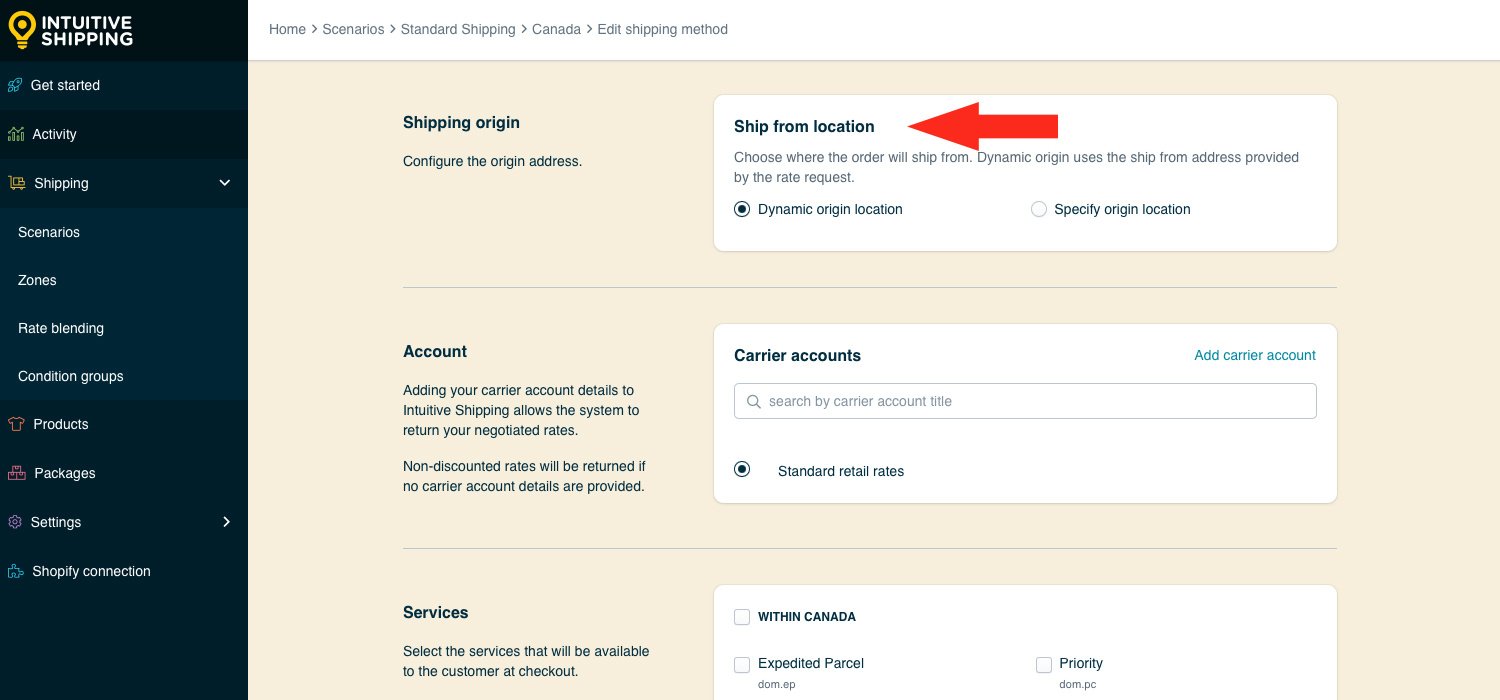Tick the Priority service checkbox

pos(1044,665)
